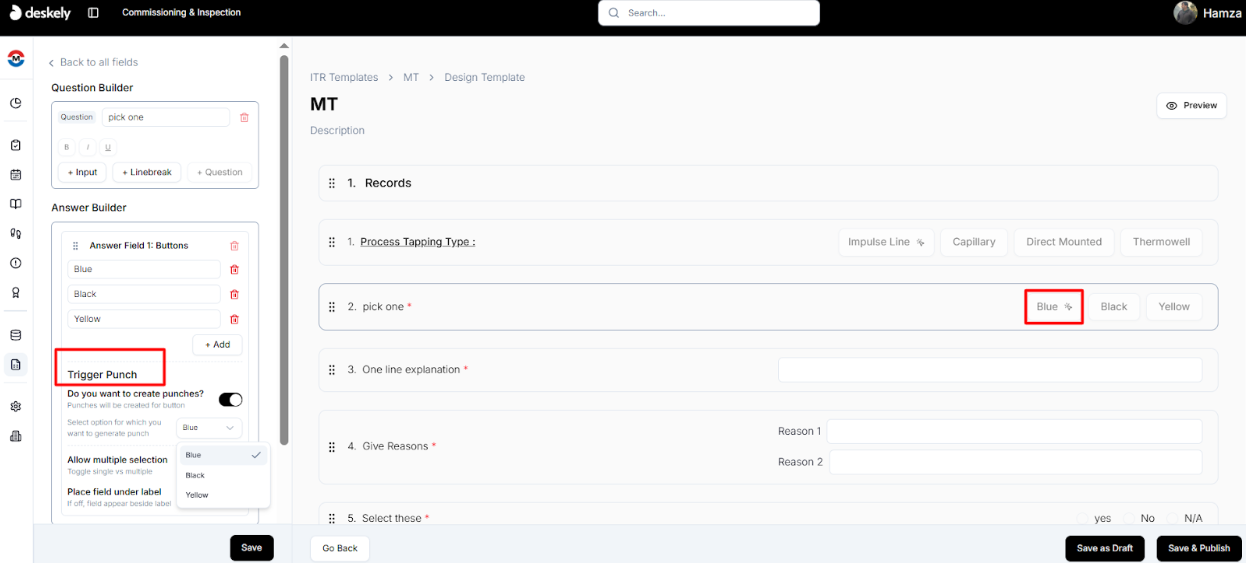Select the 'yes' radio option
Screen dimensions: 1248x563
coord(1083,519)
